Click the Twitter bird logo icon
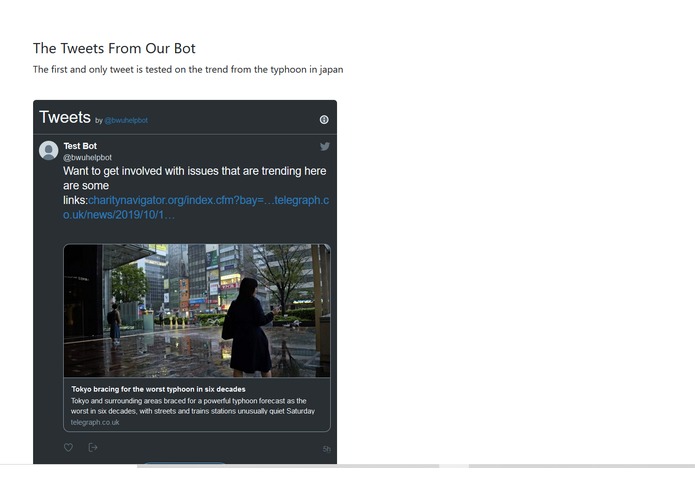 click(x=325, y=146)
